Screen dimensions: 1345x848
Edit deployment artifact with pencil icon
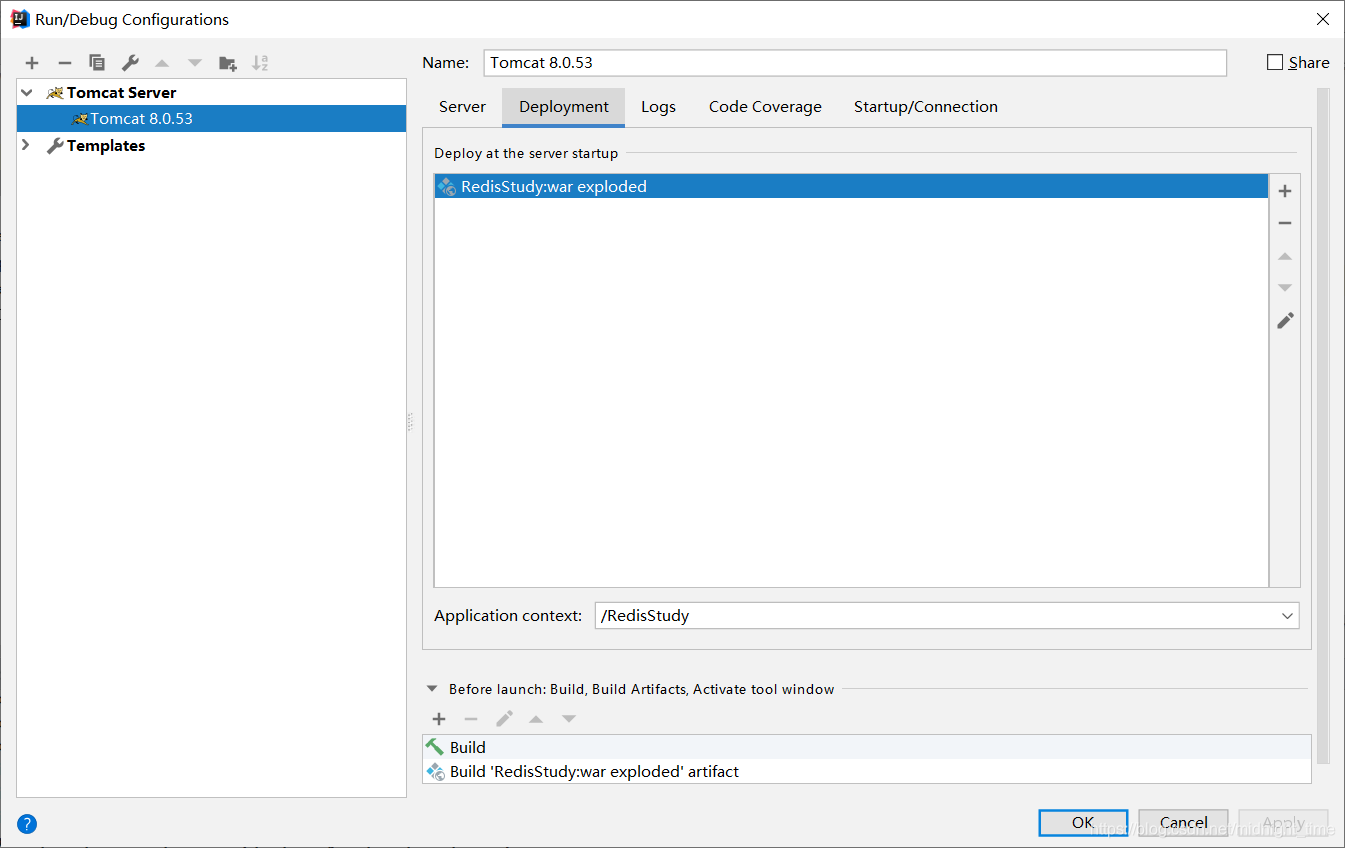pos(1285,321)
